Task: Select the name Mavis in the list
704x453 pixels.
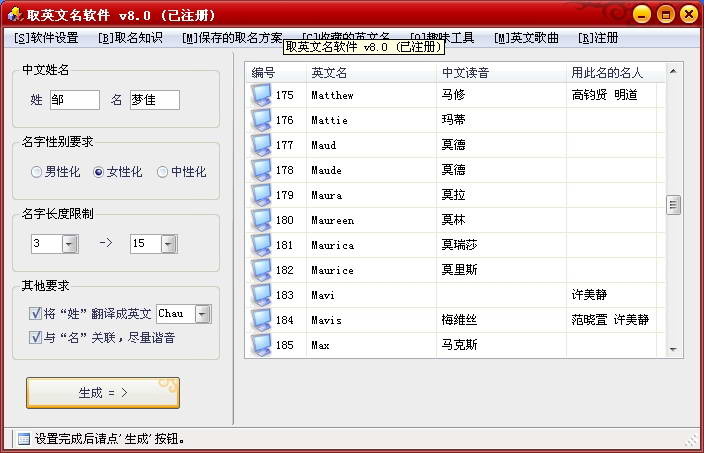Action: pos(326,321)
